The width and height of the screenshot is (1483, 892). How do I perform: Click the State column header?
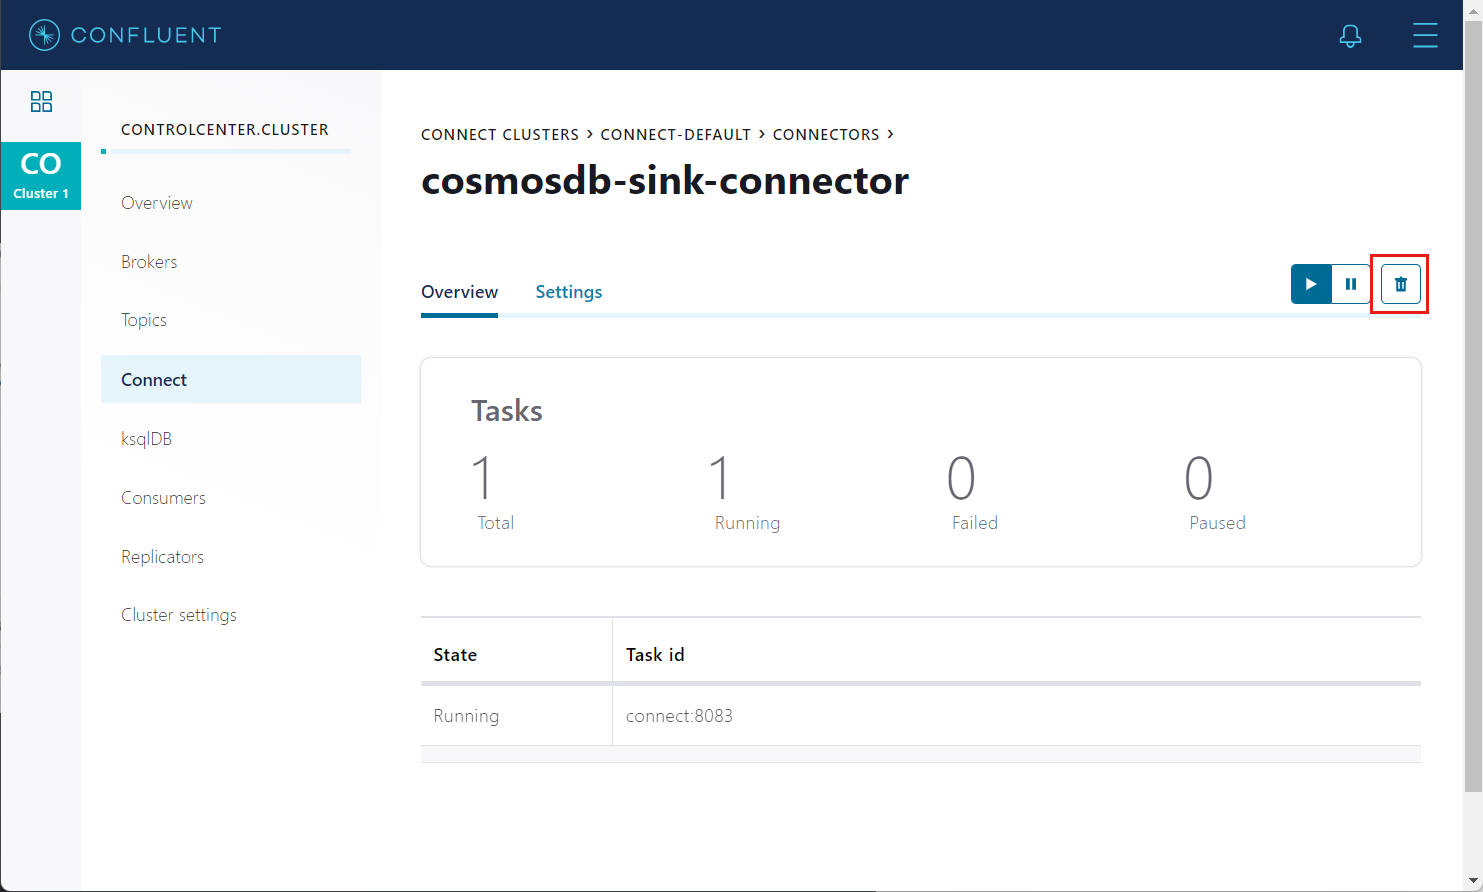coord(455,655)
